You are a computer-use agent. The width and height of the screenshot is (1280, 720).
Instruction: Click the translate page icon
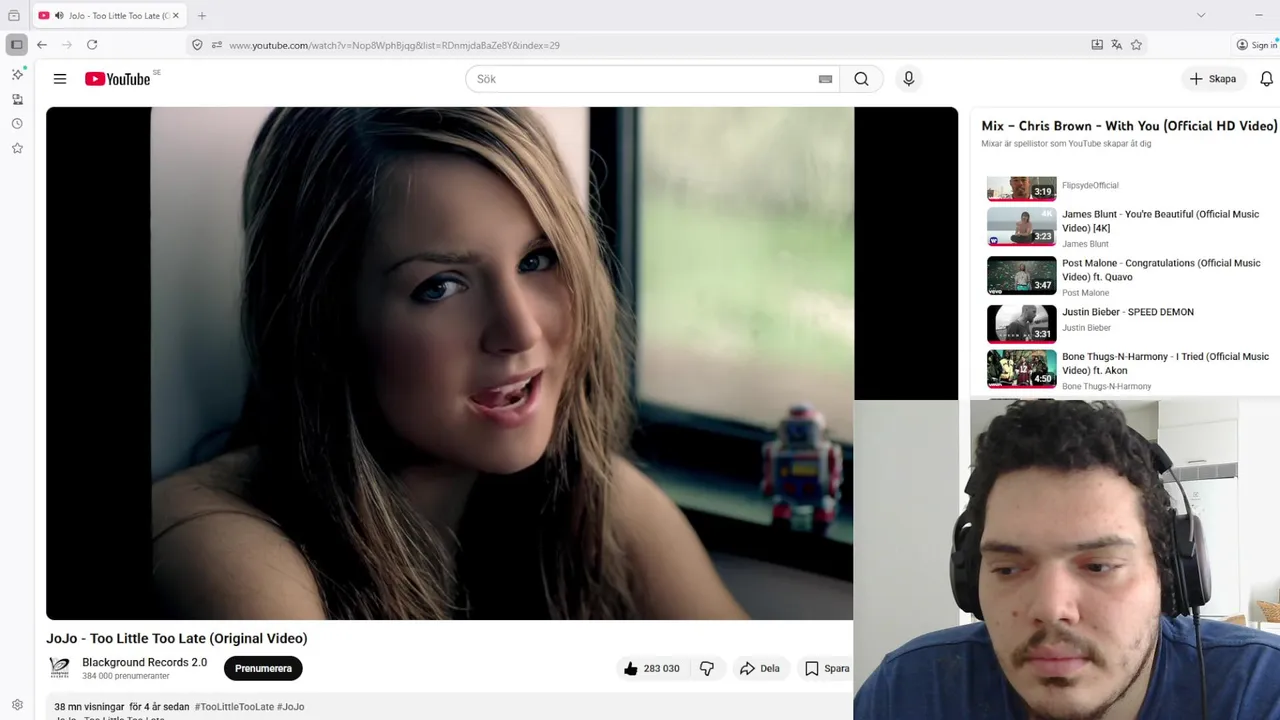(1117, 45)
